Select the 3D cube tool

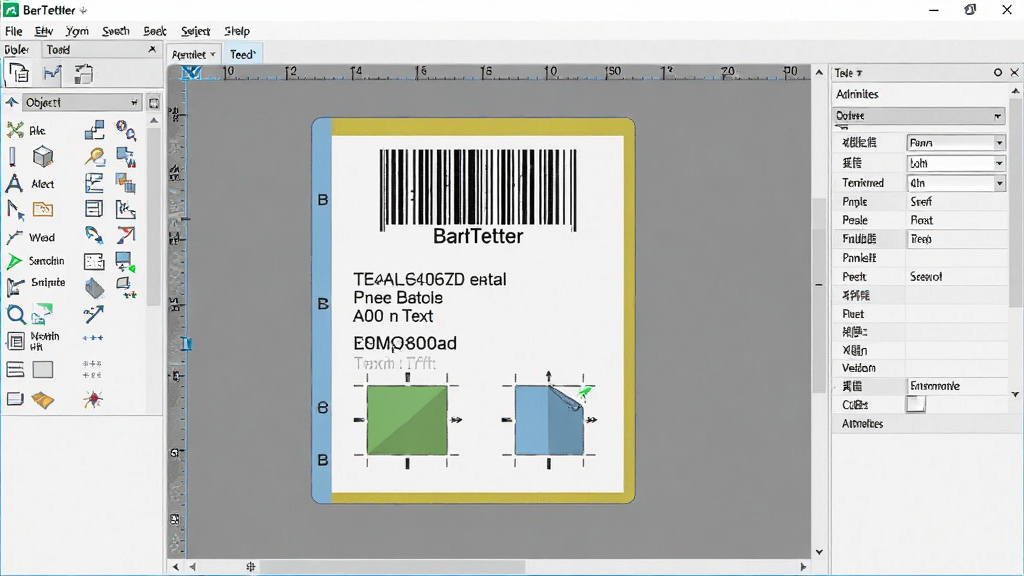click(43, 157)
